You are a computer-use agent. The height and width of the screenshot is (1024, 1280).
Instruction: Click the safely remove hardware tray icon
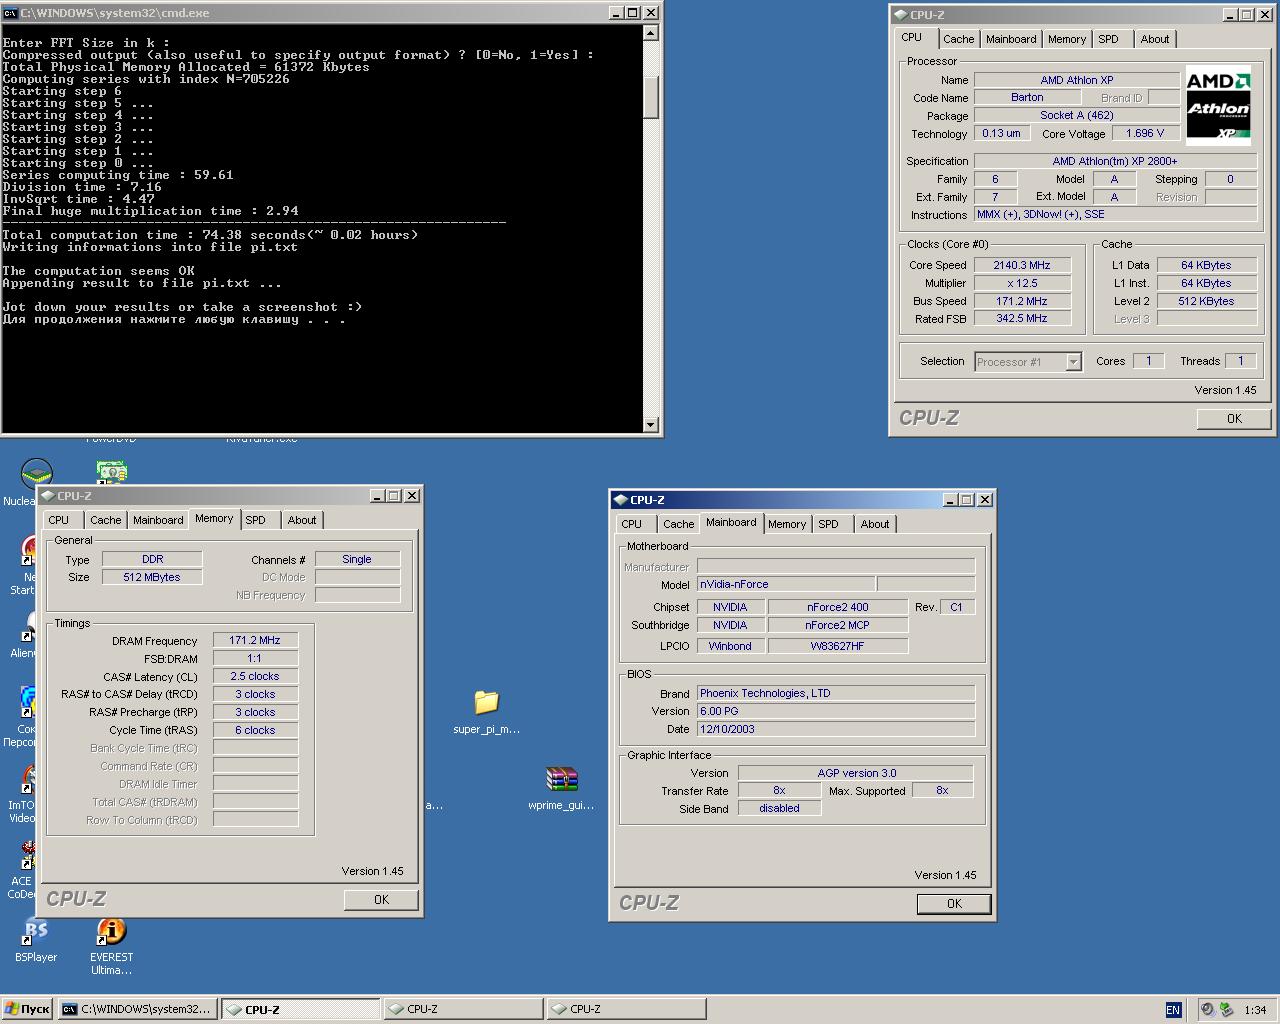coord(1226,1009)
